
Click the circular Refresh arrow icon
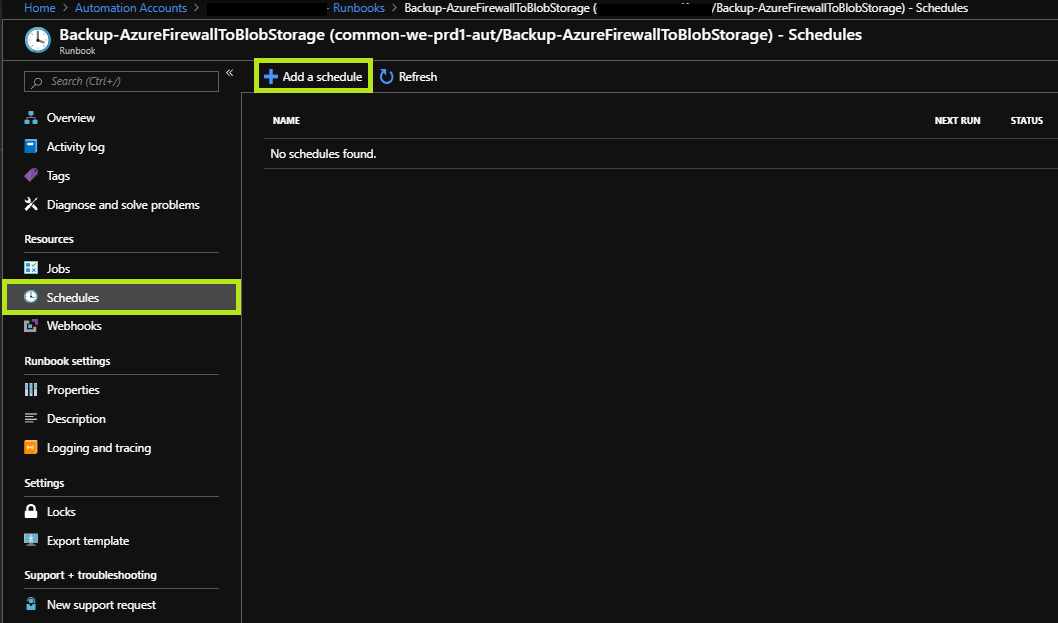click(386, 77)
